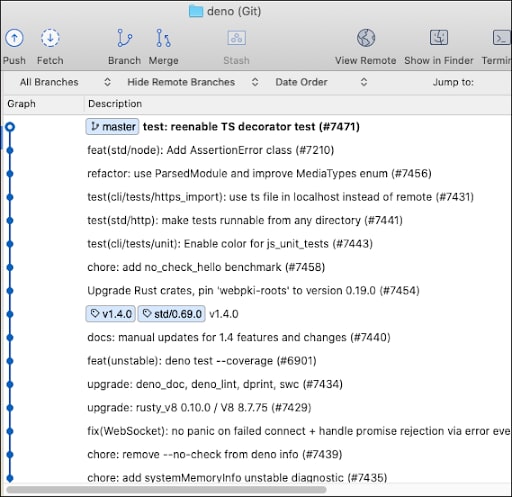Click the Graph column header
Image resolution: width=512 pixels, height=497 pixels.
tap(21, 104)
